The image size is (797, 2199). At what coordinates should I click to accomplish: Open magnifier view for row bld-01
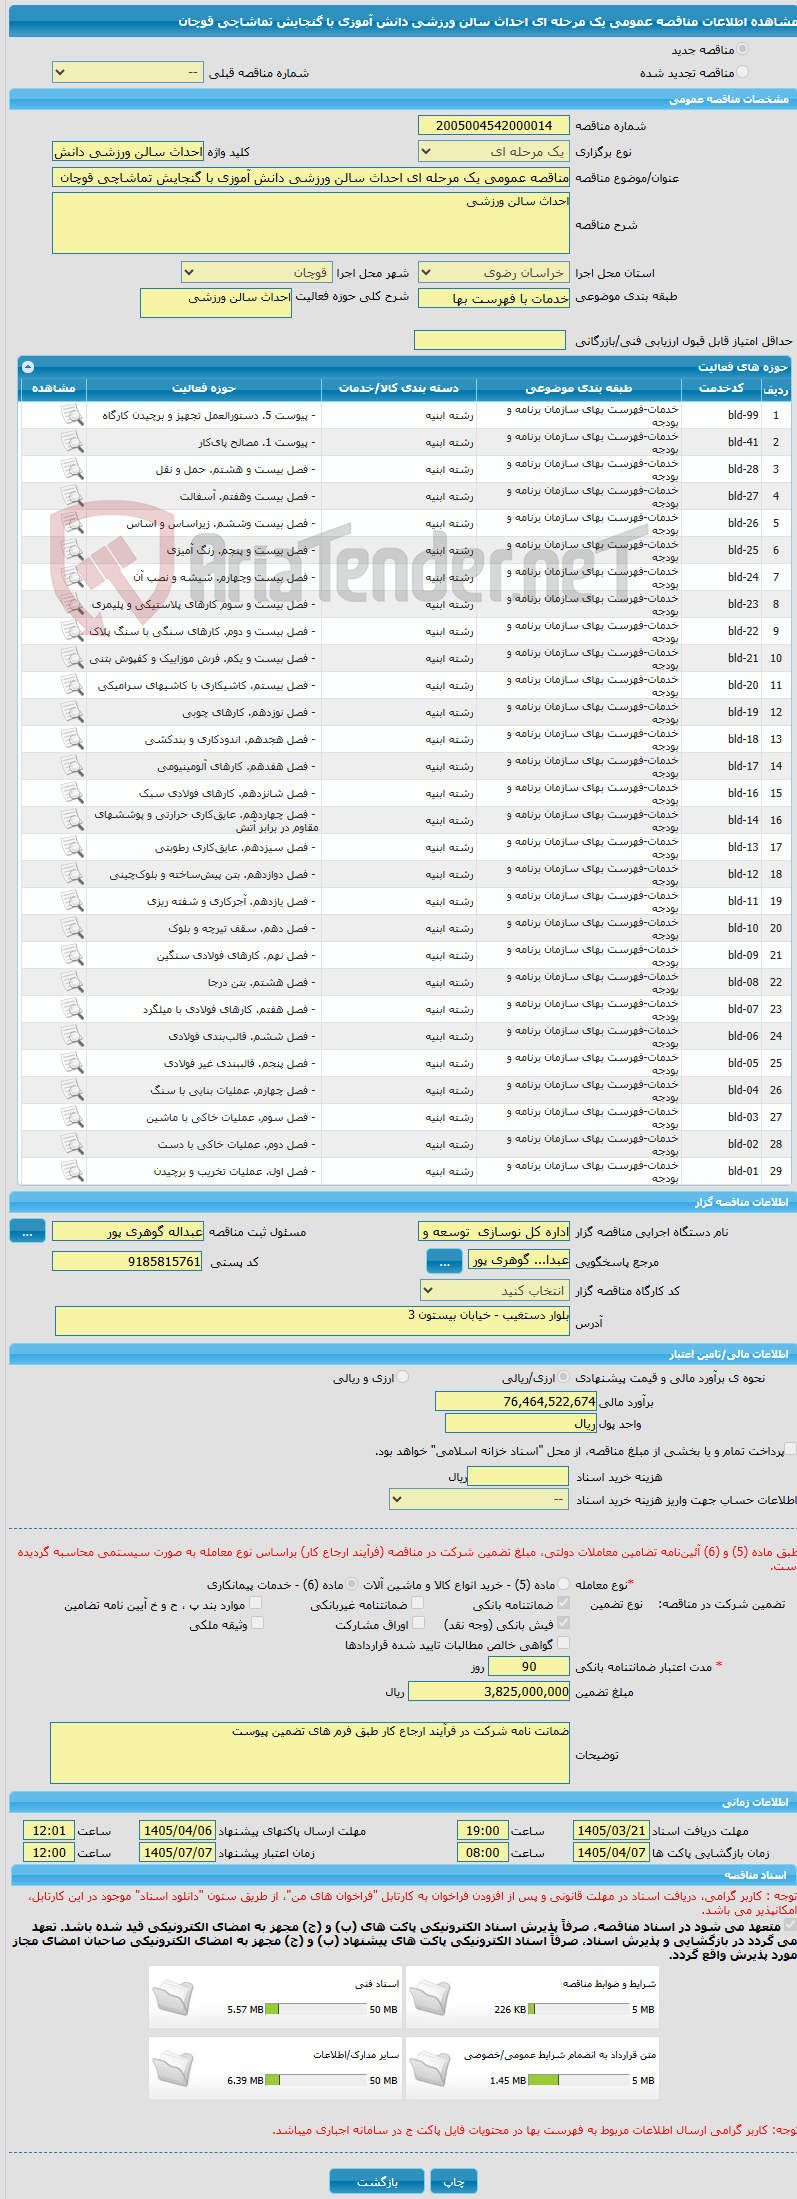[x=72, y=1171]
